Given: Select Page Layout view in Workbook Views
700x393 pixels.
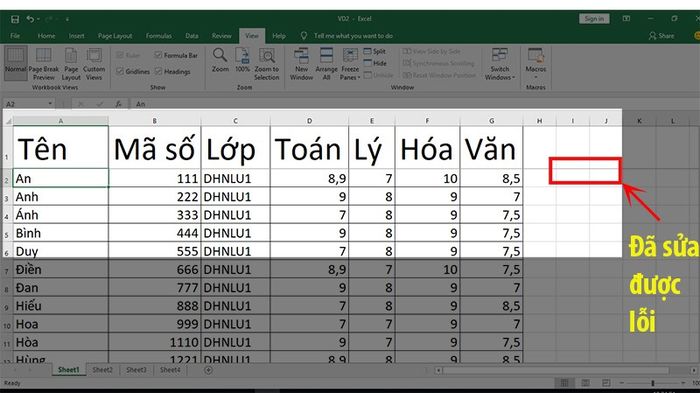Looking at the screenshot, I should 71,64.
